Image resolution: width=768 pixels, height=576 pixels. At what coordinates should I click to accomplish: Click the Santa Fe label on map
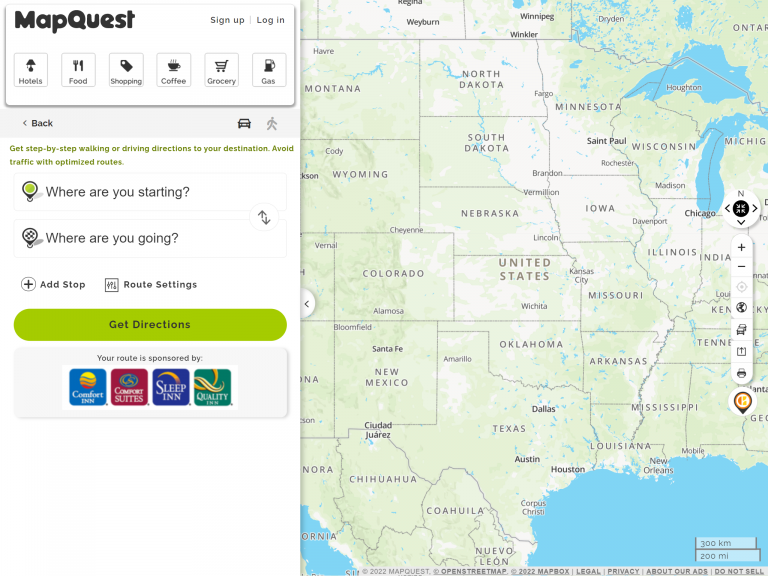click(387, 349)
